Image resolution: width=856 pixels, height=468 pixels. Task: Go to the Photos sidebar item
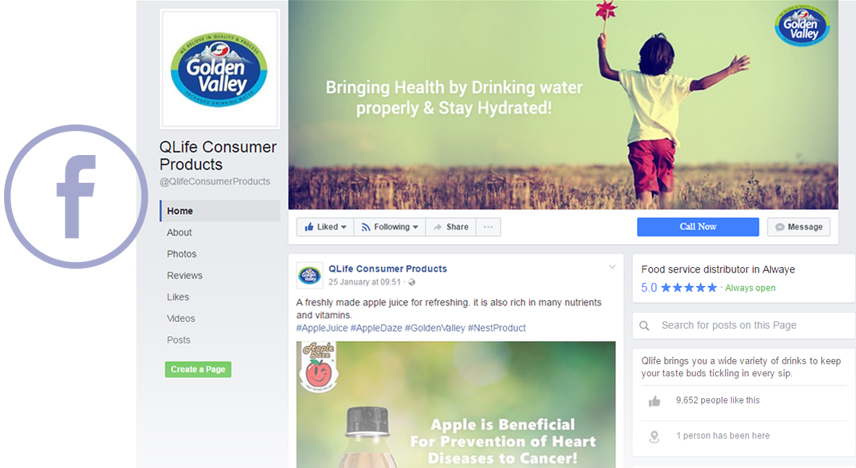(181, 254)
